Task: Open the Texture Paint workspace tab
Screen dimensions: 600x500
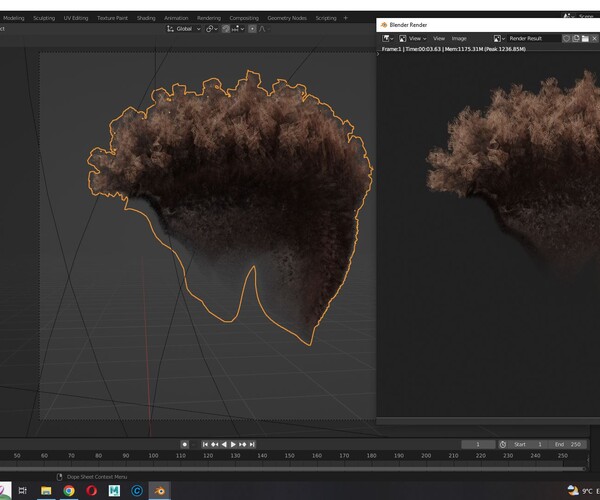Action: pos(112,18)
